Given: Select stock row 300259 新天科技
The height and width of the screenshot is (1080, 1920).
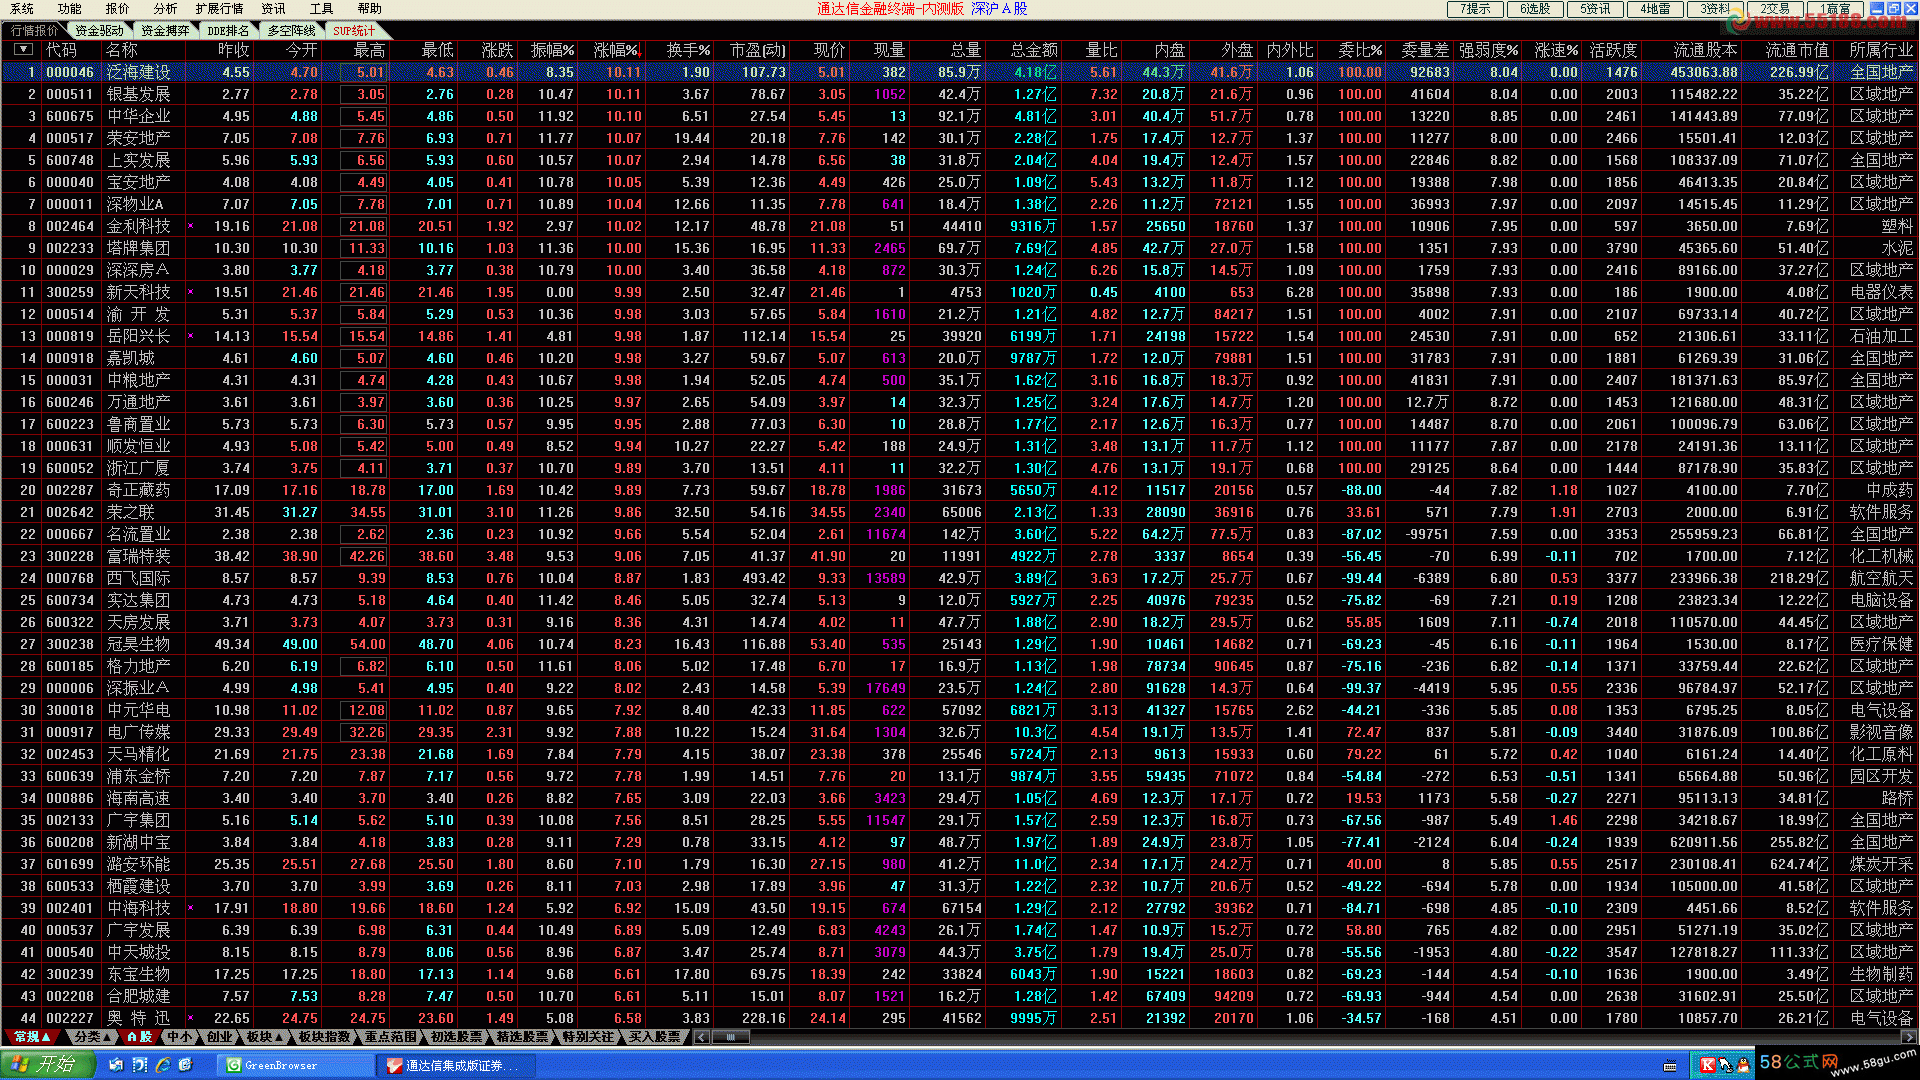Looking at the screenshot, I should coord(960,292).
